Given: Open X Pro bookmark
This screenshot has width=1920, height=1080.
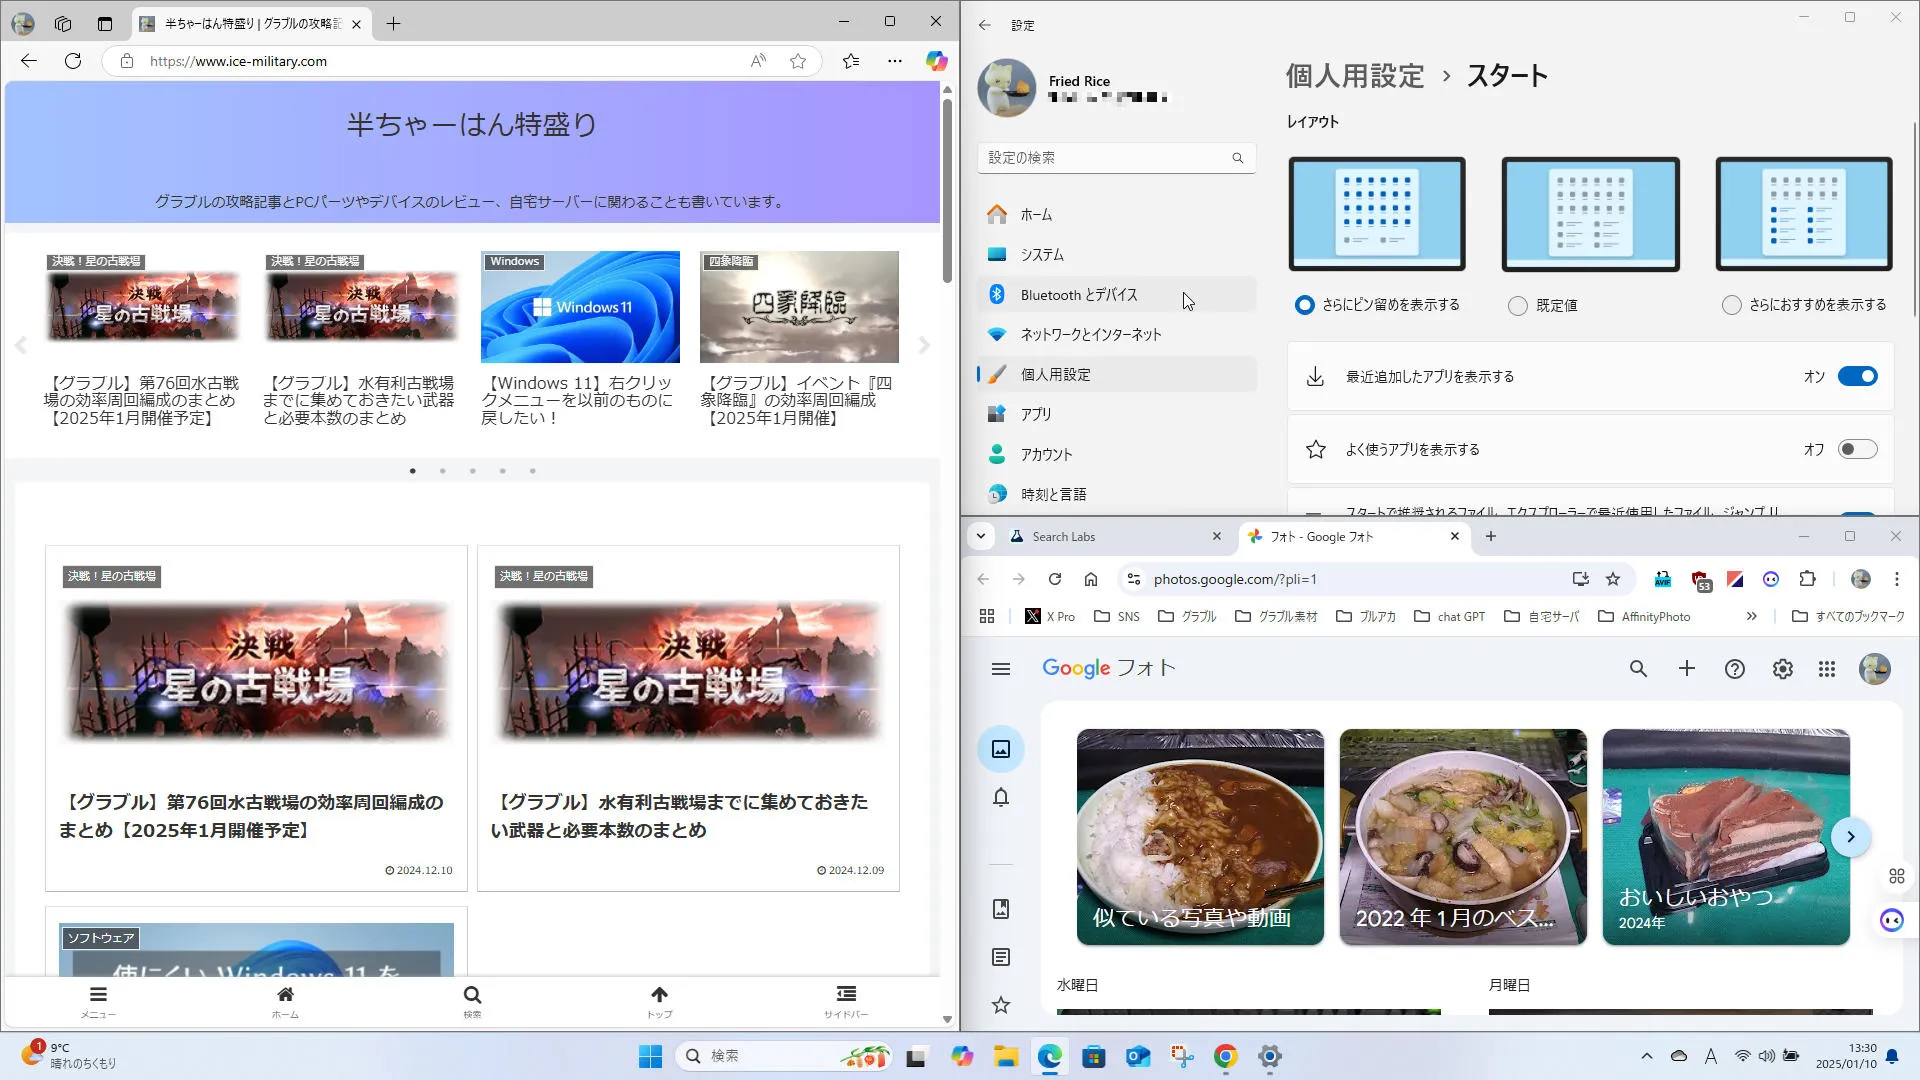Looking at the screenshot, I should coord(1050,617).
